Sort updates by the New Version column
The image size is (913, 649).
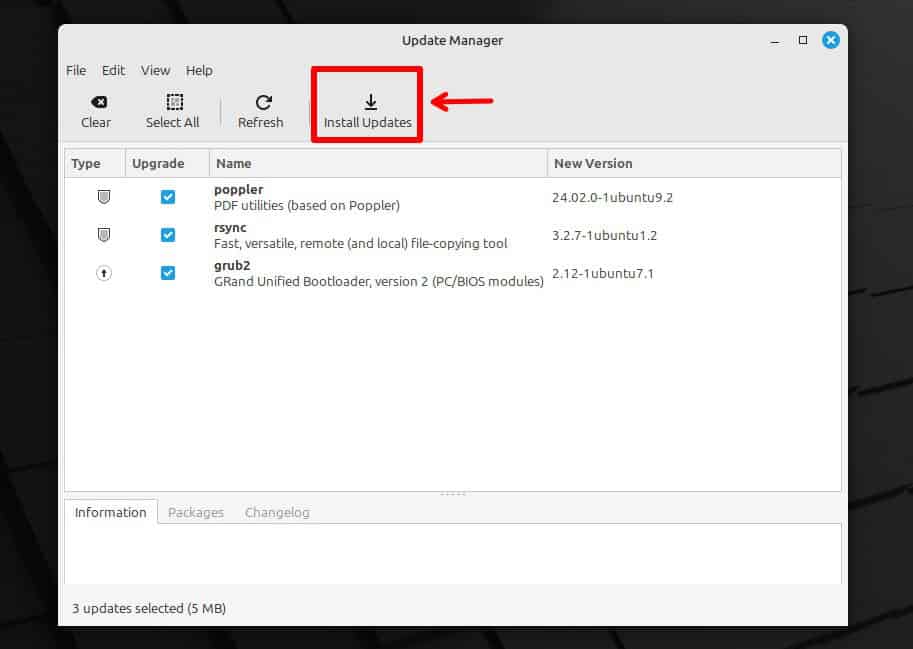pyautogui.click(x=592, y=163)
